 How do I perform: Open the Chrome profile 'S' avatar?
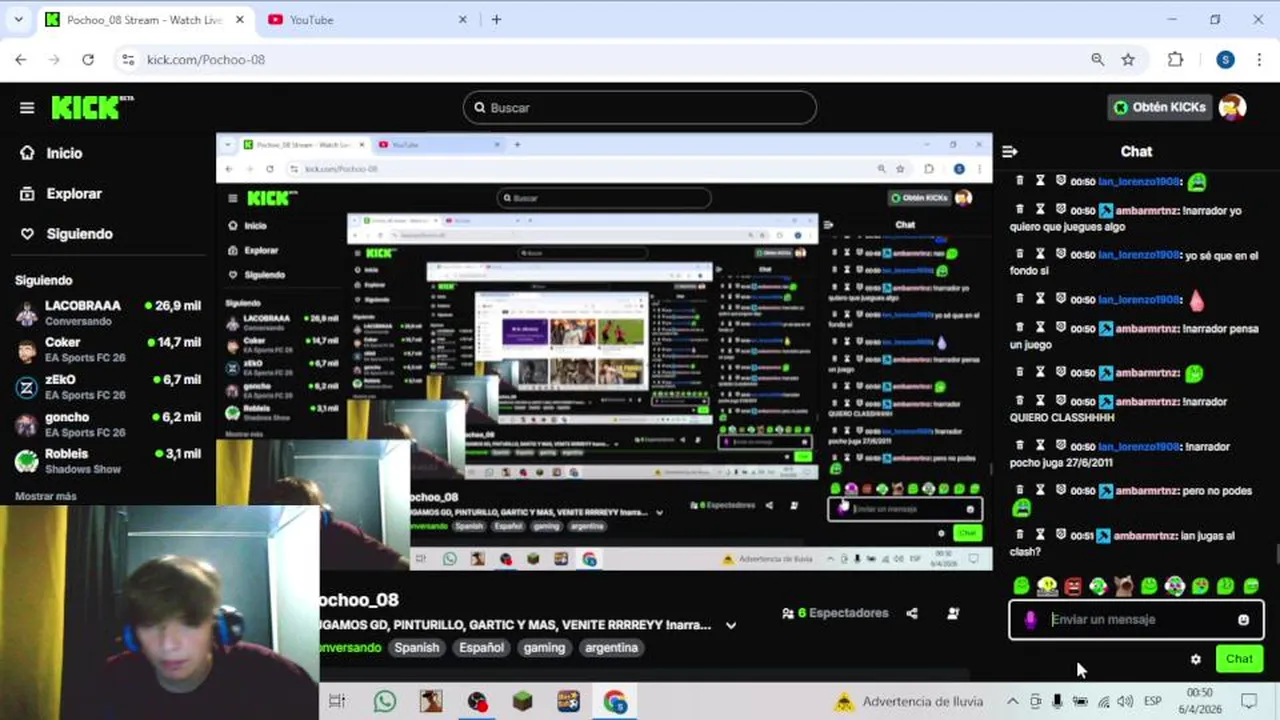pos(1225,60)
